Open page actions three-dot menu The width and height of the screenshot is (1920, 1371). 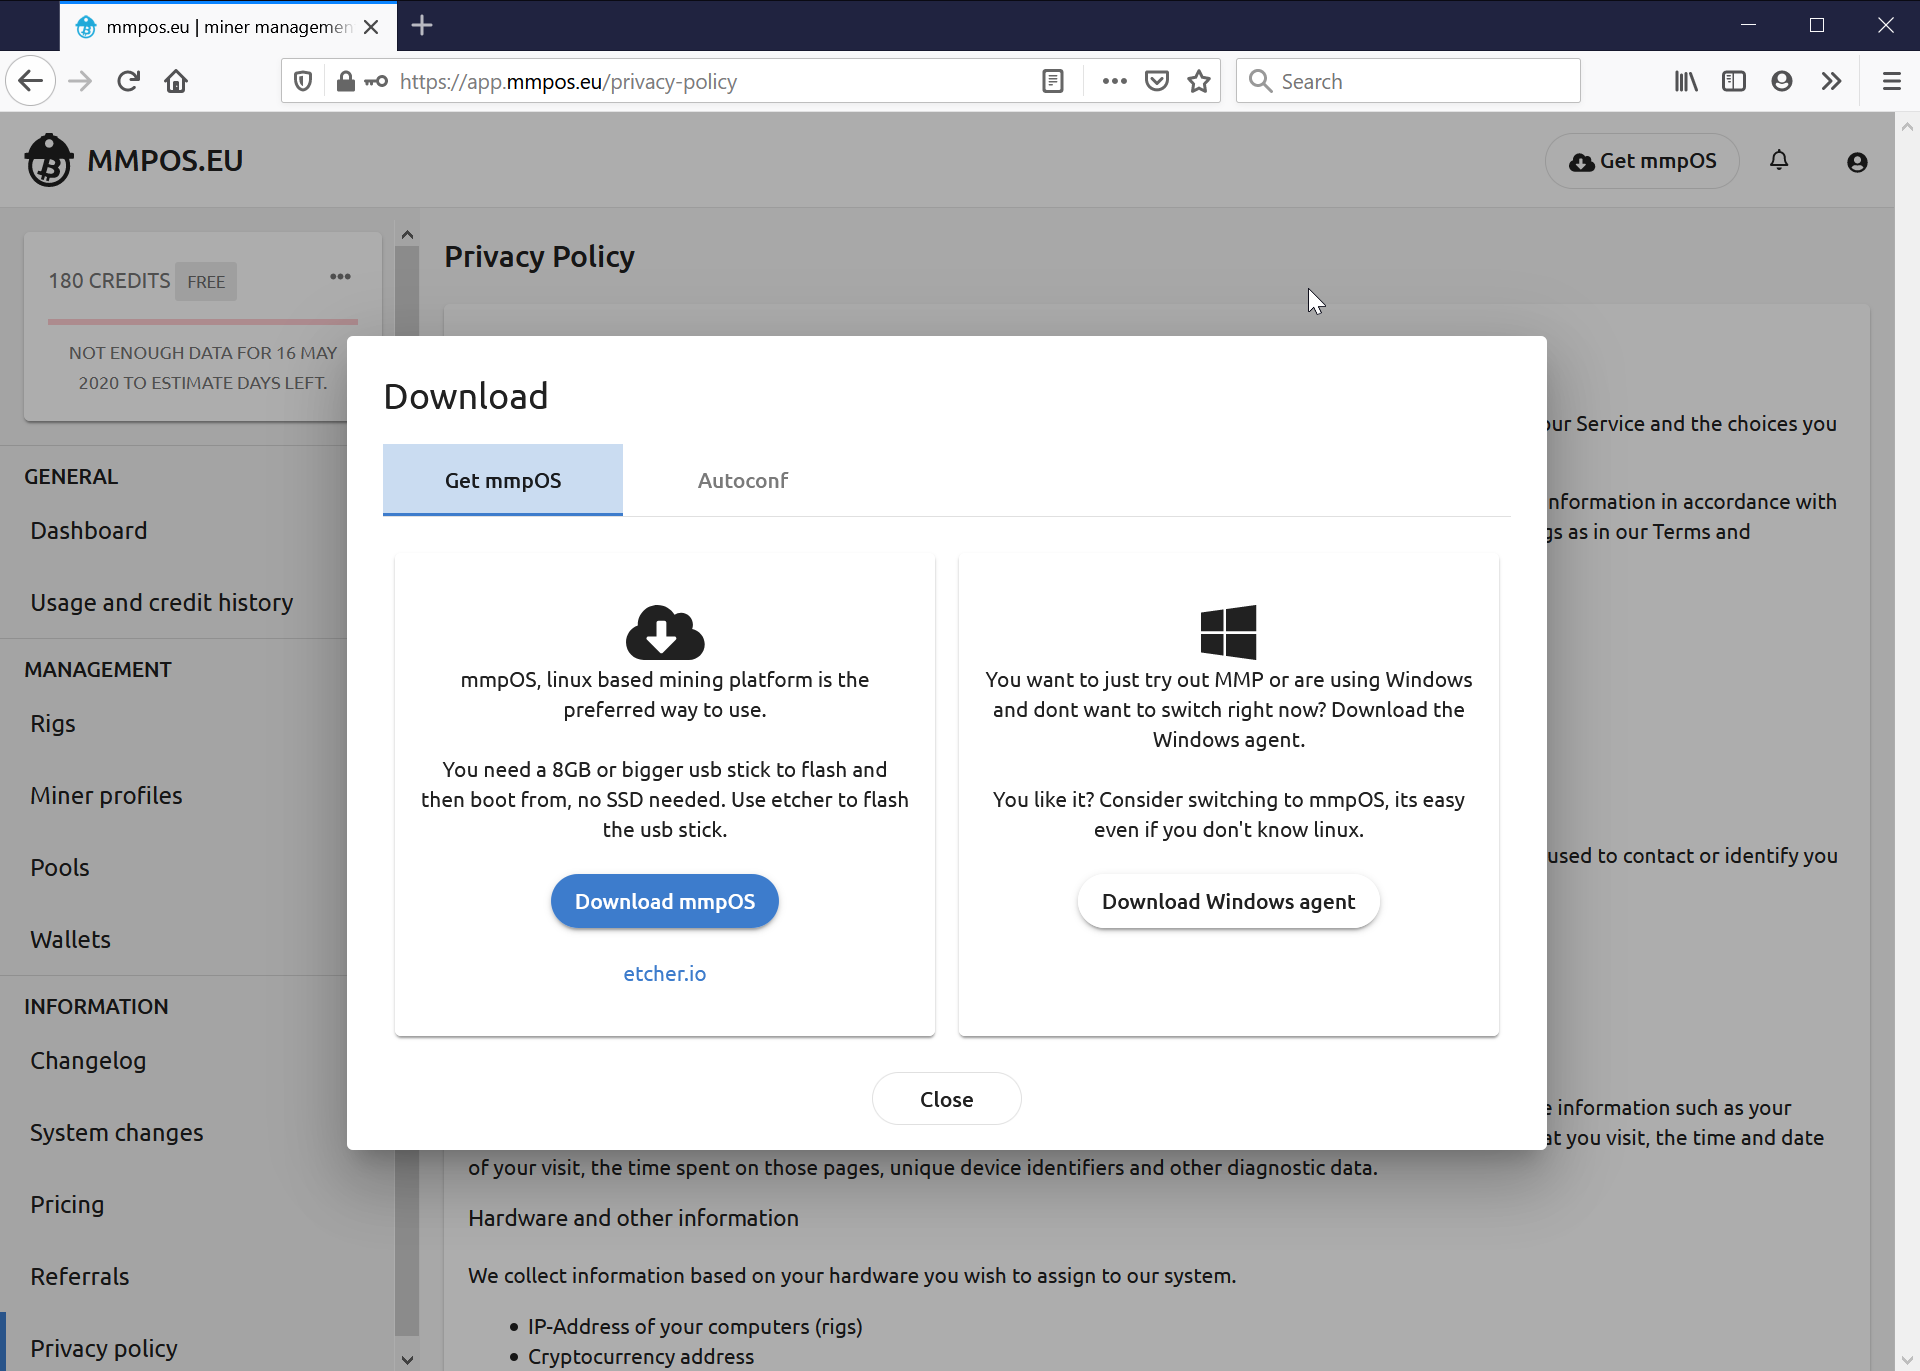click(x=1114, y=81)
